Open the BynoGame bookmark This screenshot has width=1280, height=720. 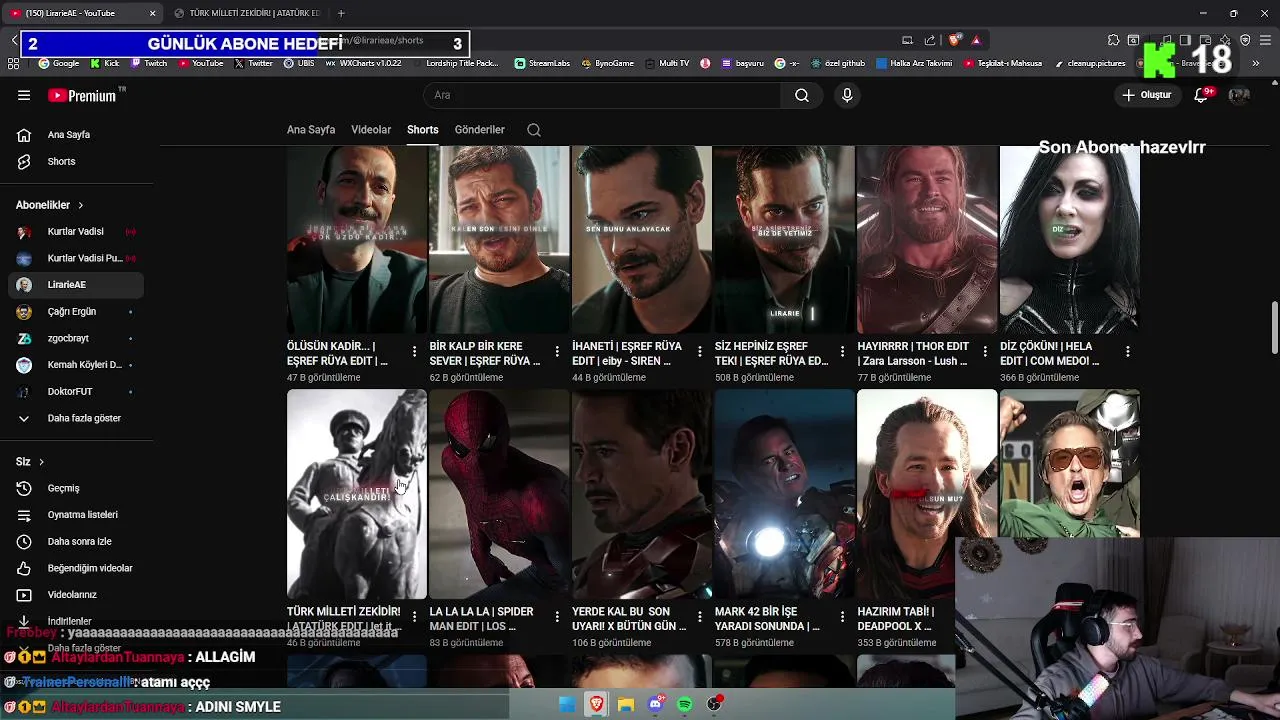pos(607,63)
